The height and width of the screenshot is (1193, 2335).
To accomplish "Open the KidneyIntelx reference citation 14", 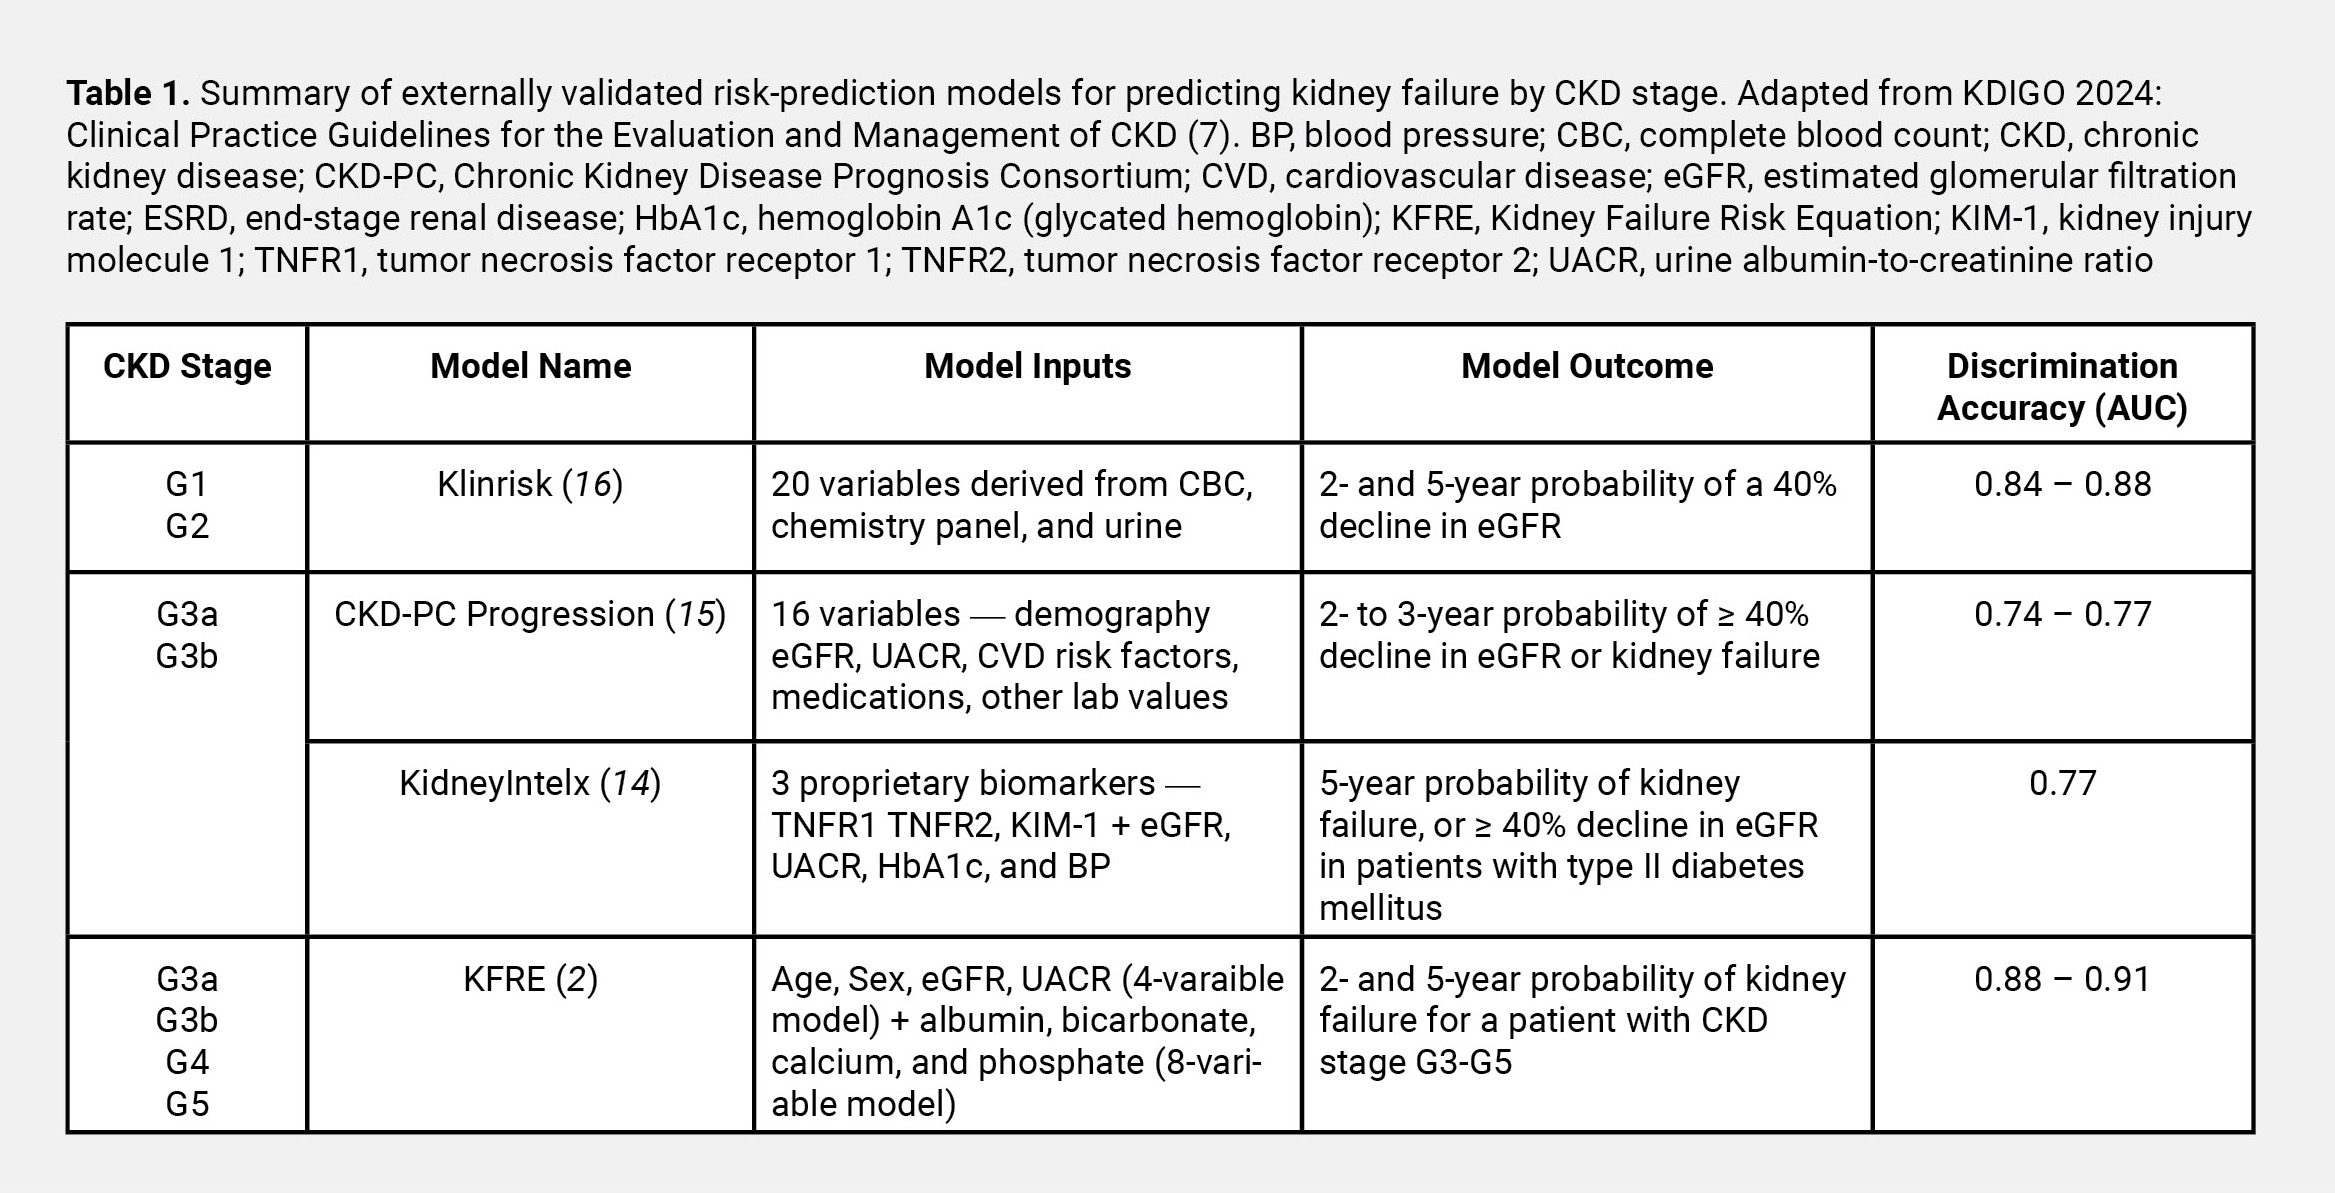I will [630, 783].
